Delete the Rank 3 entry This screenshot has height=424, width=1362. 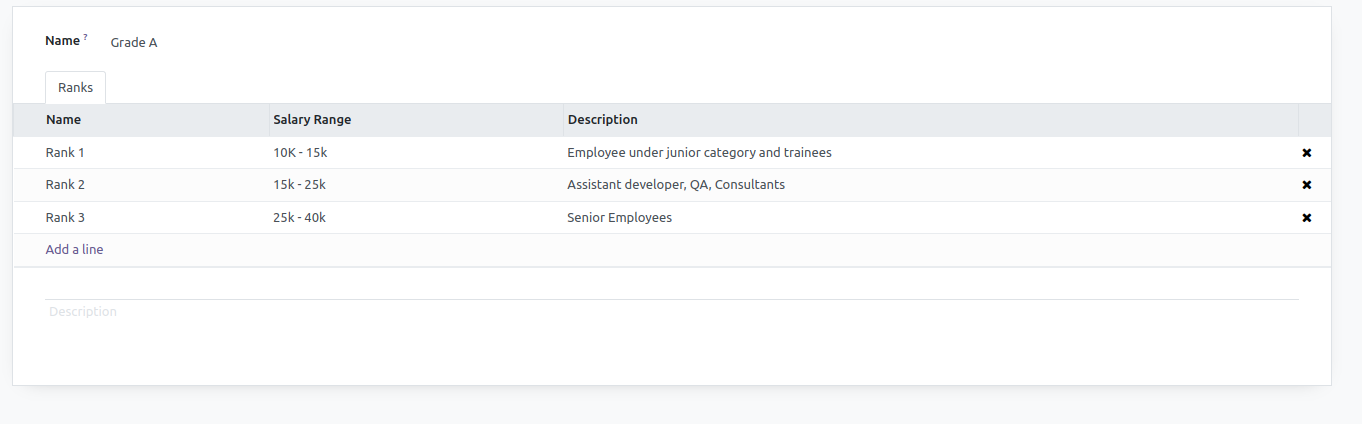pos(1306,218)
